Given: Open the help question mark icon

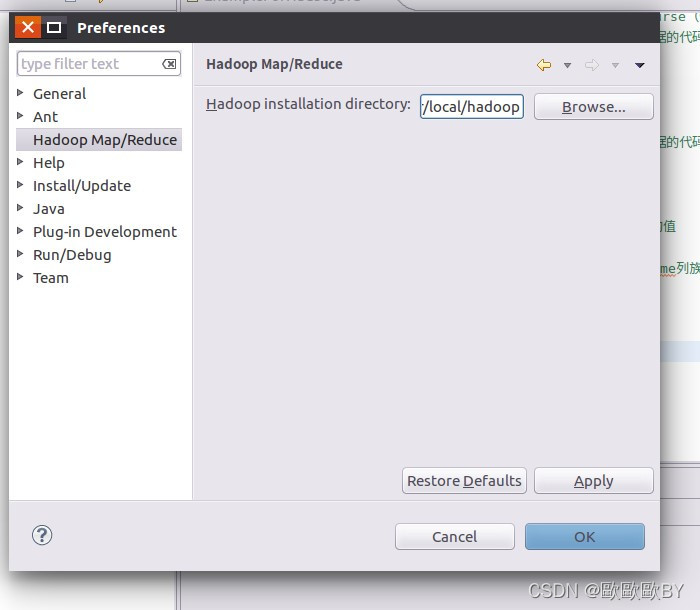Looking at the screenshot, I should coord(42,535).
